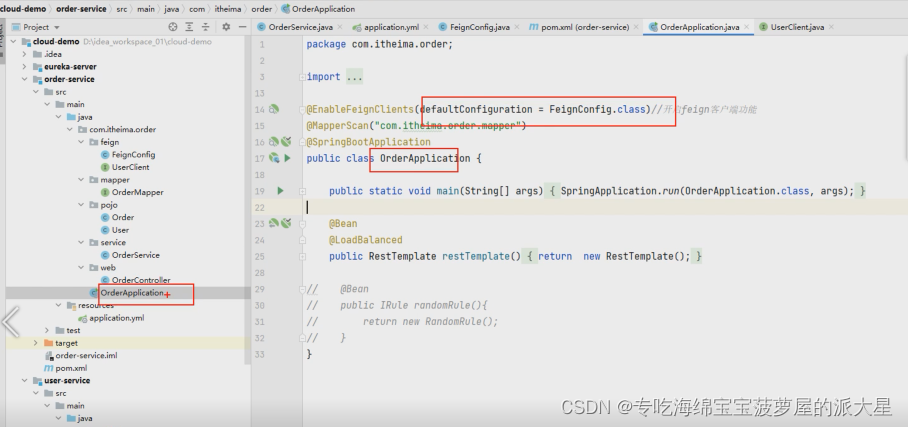Click Spring bean gutter icon on line 14
908x427 pixels.
(x=274, y=109)
